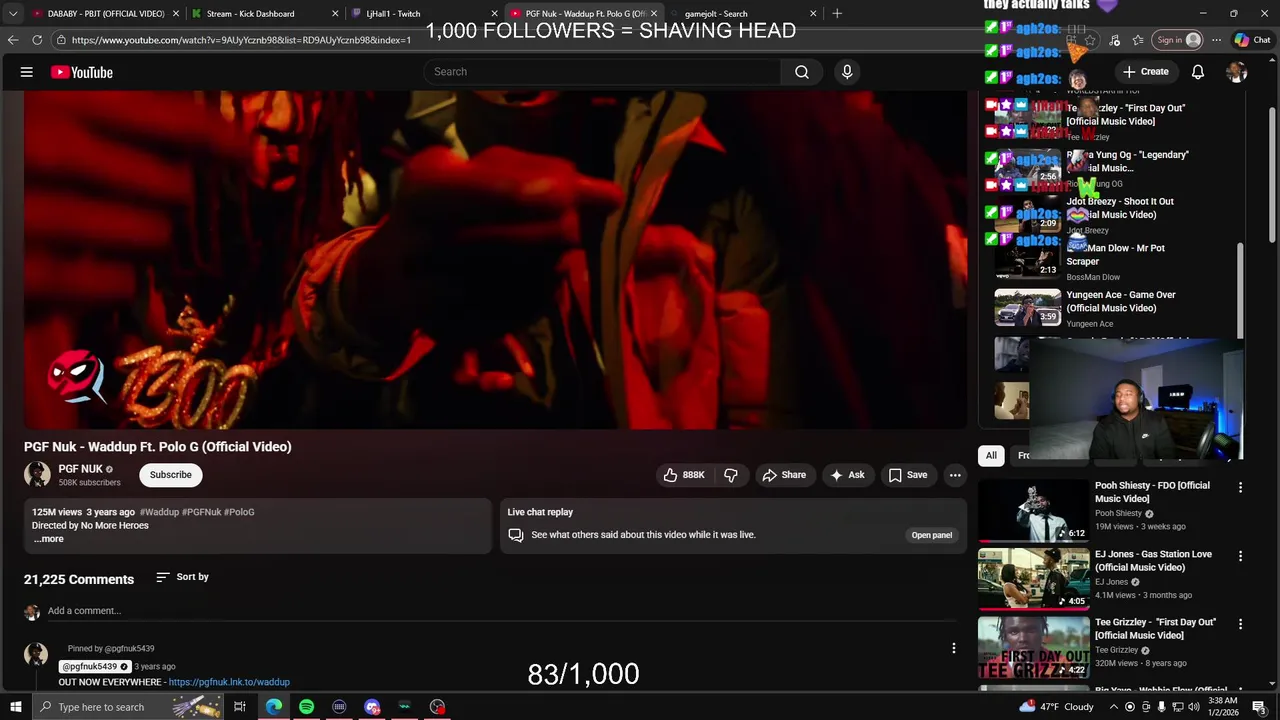This screenshot has height=720, width=1280.
Task: Open the pinned comment action menu
Action: click(x=954, y=648)
